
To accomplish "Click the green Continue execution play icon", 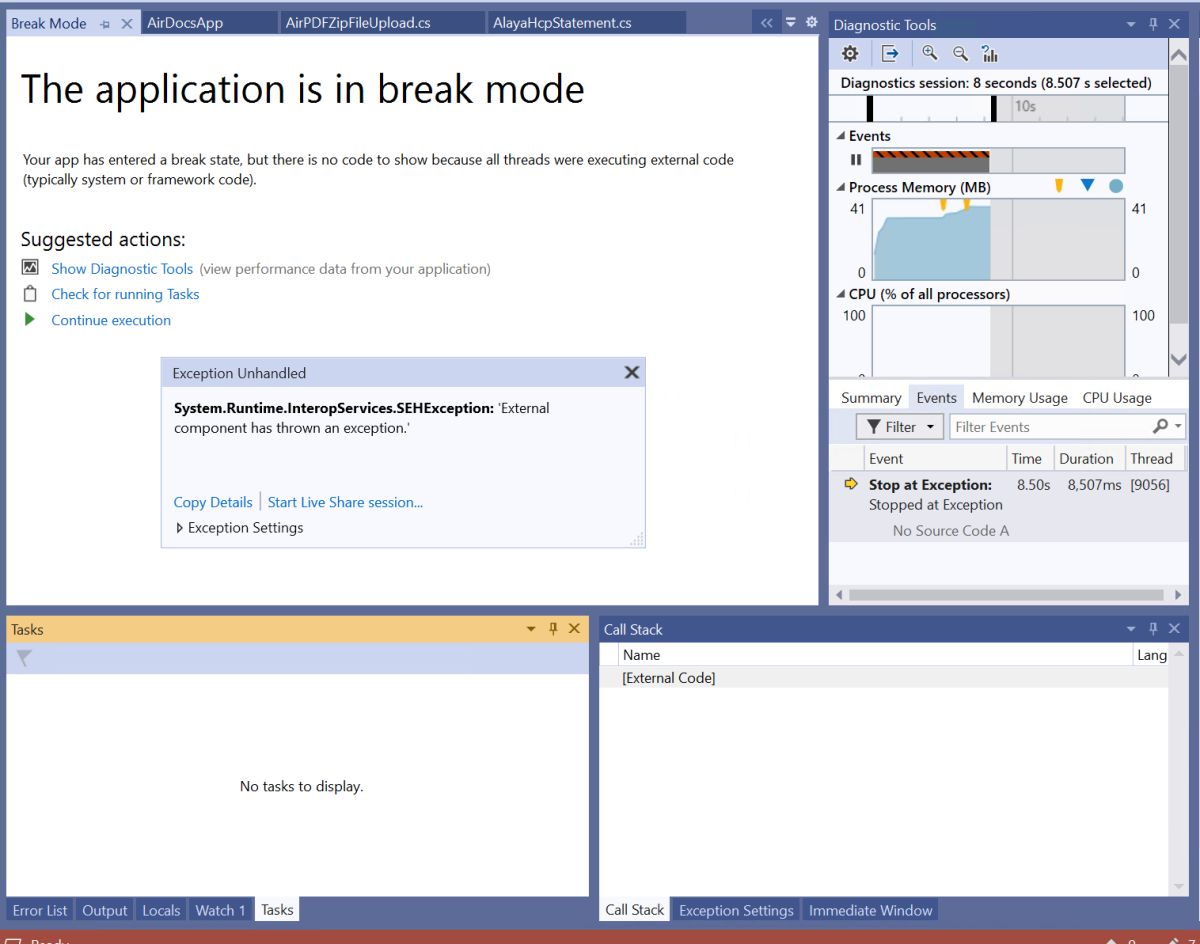I will 30,320.
